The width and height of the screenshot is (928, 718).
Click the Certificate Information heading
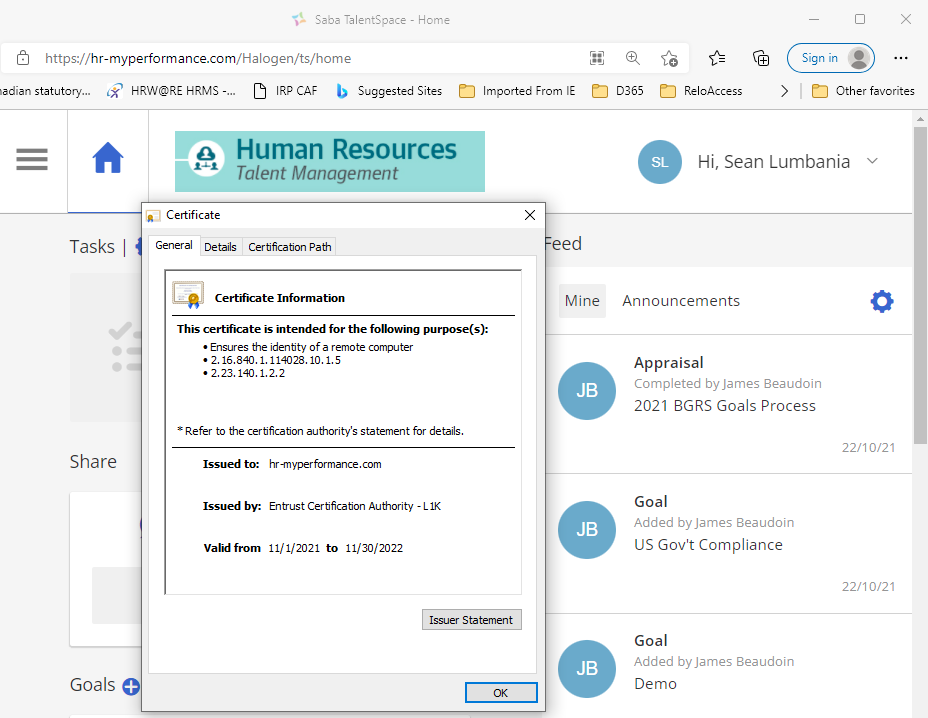coord(279,298)
